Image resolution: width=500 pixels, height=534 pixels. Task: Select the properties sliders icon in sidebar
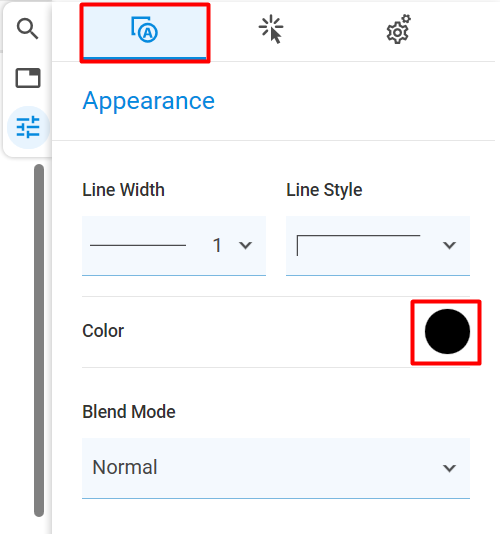pyautogui.click(x=28, y=127)
